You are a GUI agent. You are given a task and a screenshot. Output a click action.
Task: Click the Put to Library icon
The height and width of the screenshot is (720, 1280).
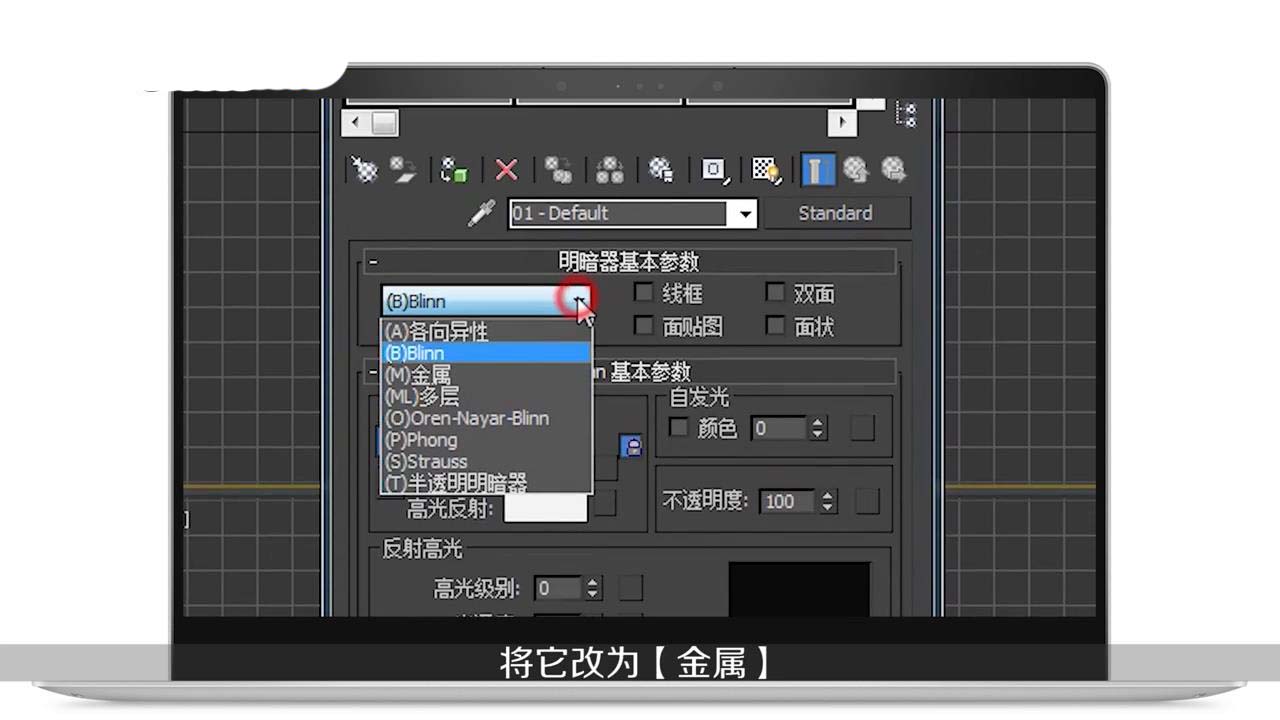(x=661, y=170)
